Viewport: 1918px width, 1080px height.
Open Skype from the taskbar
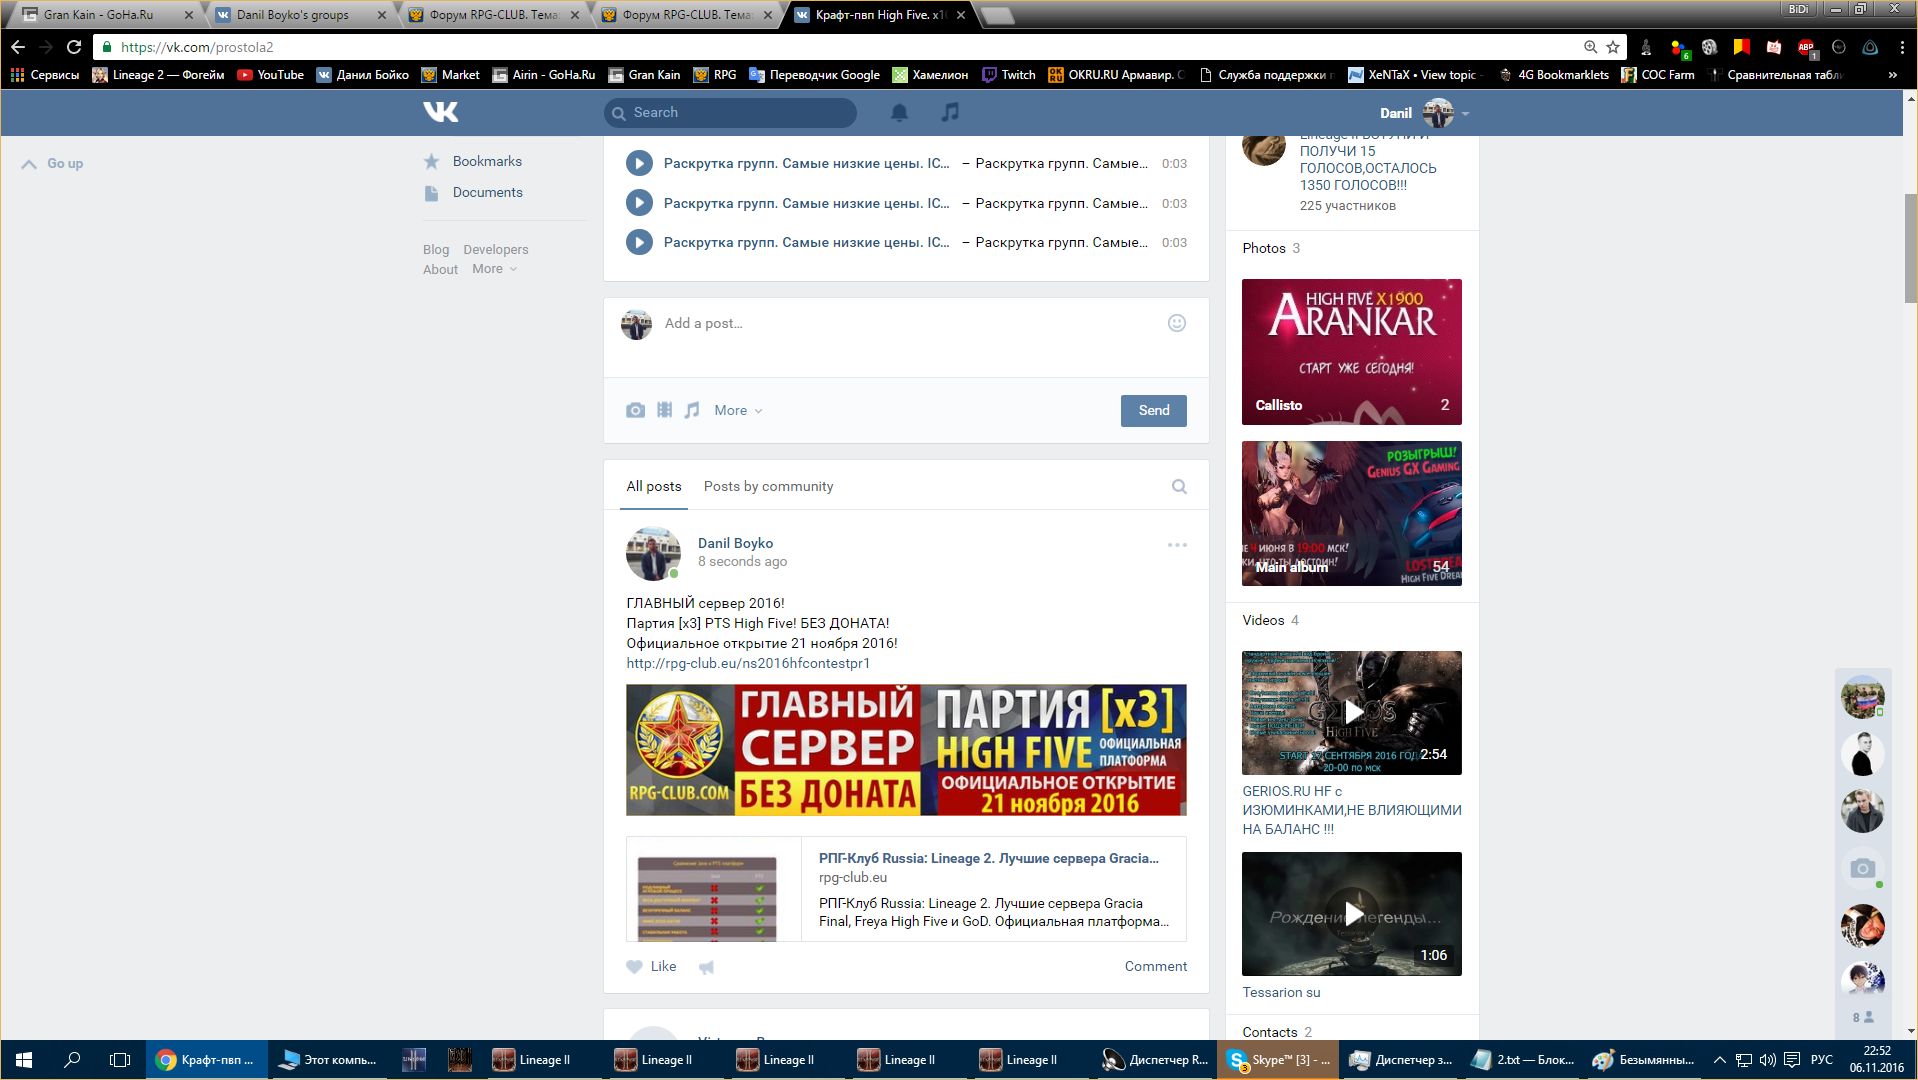1279,1060
